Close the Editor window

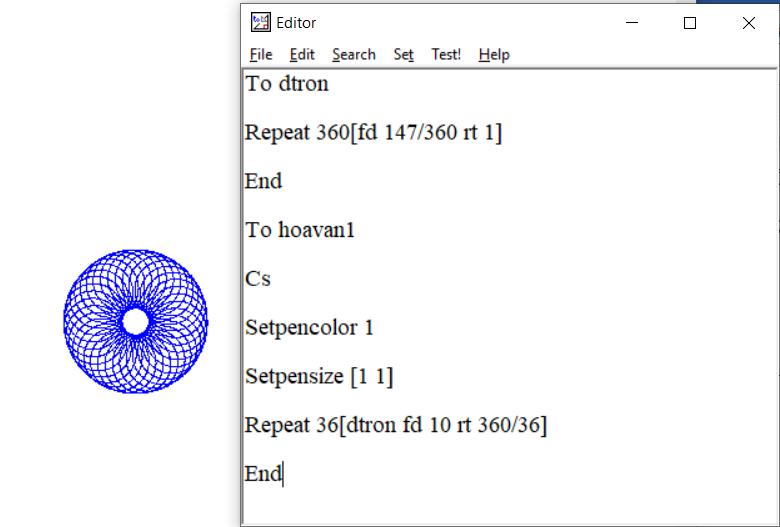pyautogui.click(x=748, y=23)
